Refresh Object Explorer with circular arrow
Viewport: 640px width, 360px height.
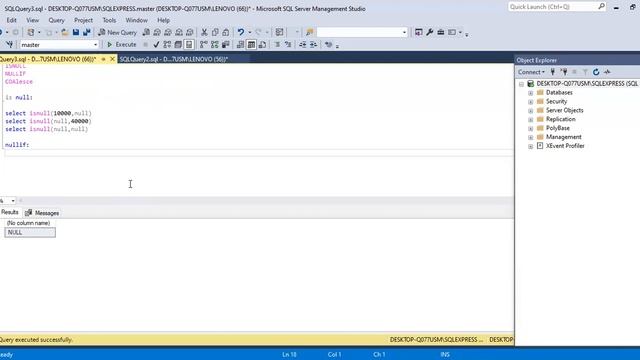point(596,72)
